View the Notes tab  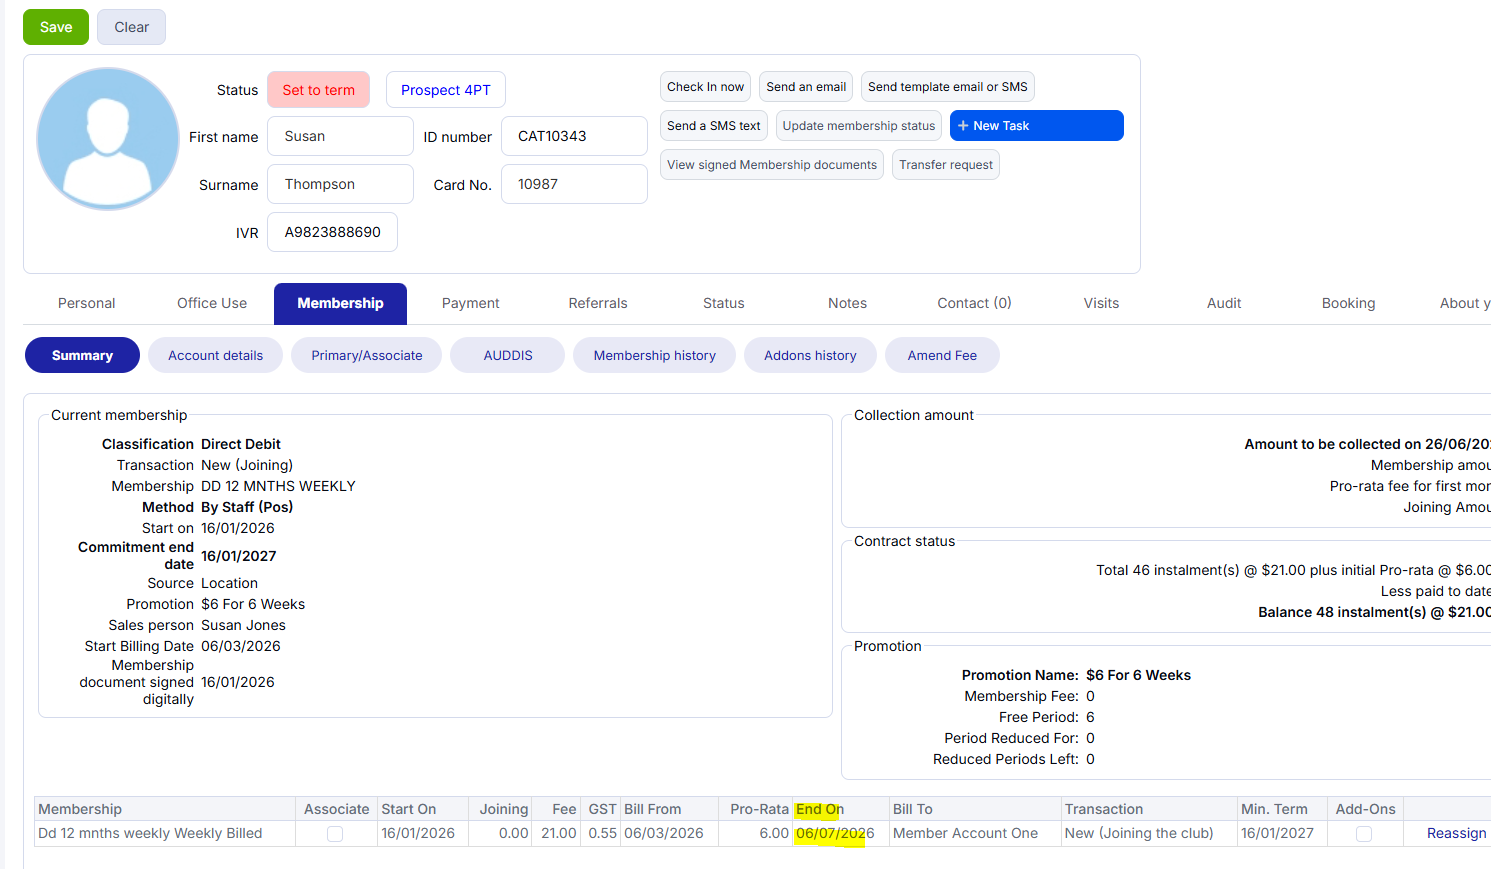click(x=848, y=303)
